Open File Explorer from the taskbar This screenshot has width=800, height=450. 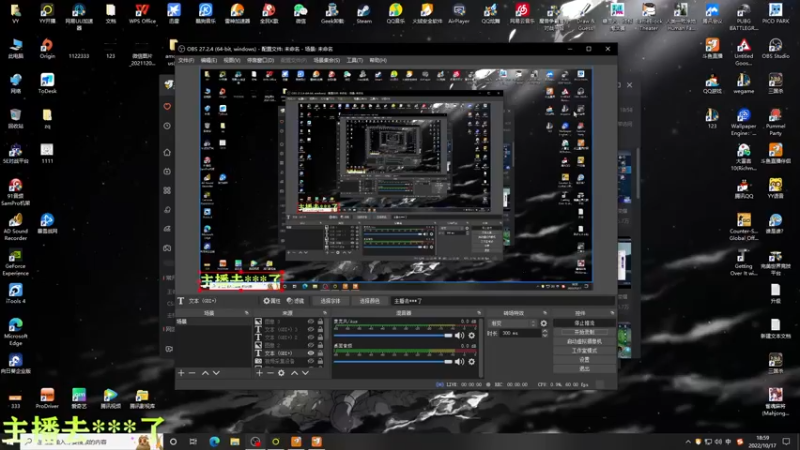coord(235,441)
